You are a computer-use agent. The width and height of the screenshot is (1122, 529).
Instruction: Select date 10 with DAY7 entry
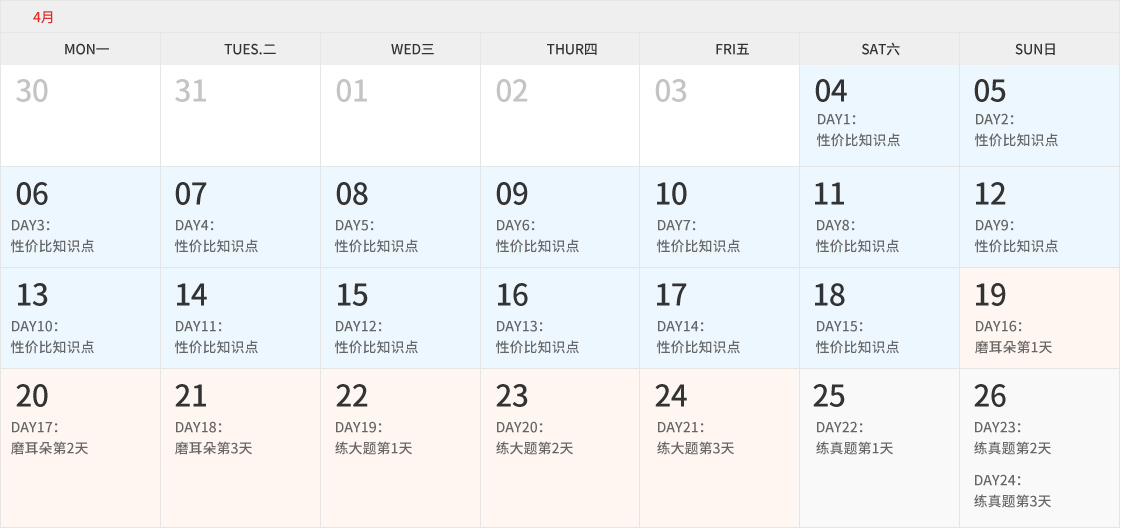[719, 217]
